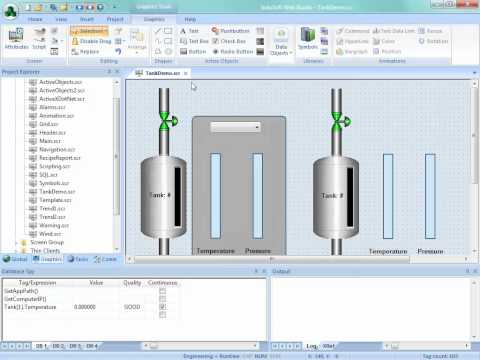
Task: Switch to the Help ribbon tab
Action: click(190, 19)
